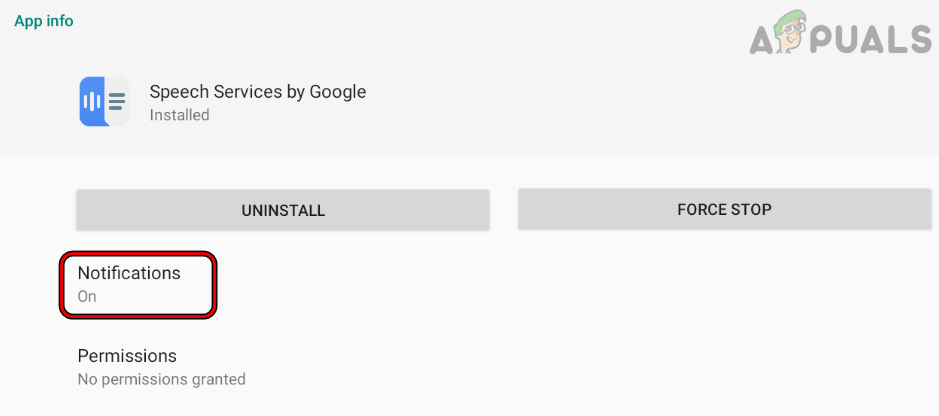The image size is (939, 416).
Task: Click the word 'Google' in app title
Action: pos(339,92)
